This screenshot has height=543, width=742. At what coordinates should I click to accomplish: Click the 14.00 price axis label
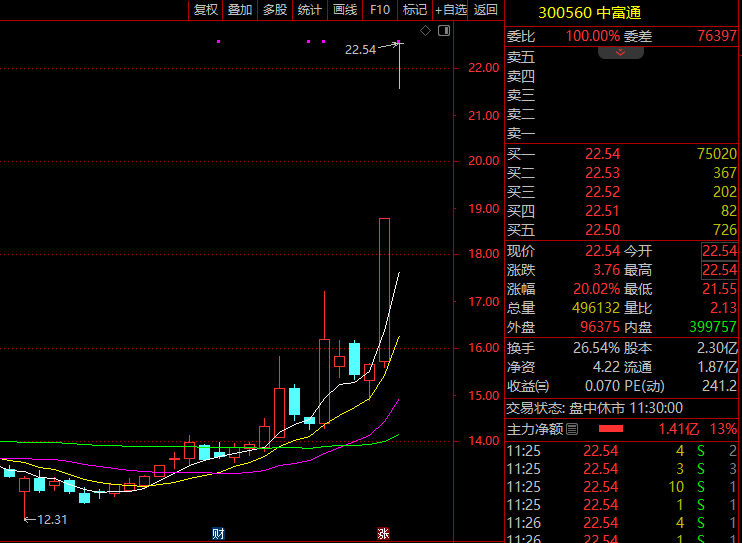tap(484, 441)
